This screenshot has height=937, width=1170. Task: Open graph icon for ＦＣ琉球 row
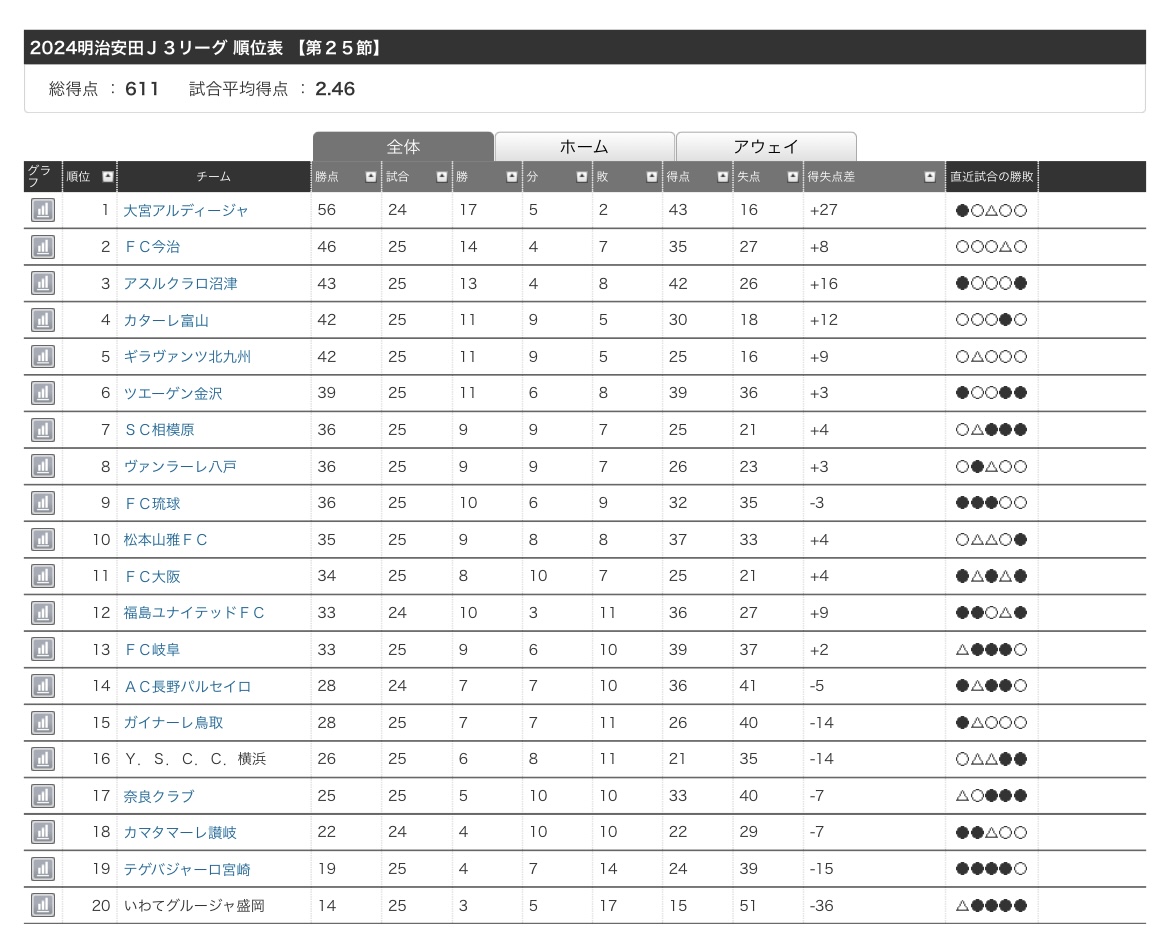[x=43, y=503]
